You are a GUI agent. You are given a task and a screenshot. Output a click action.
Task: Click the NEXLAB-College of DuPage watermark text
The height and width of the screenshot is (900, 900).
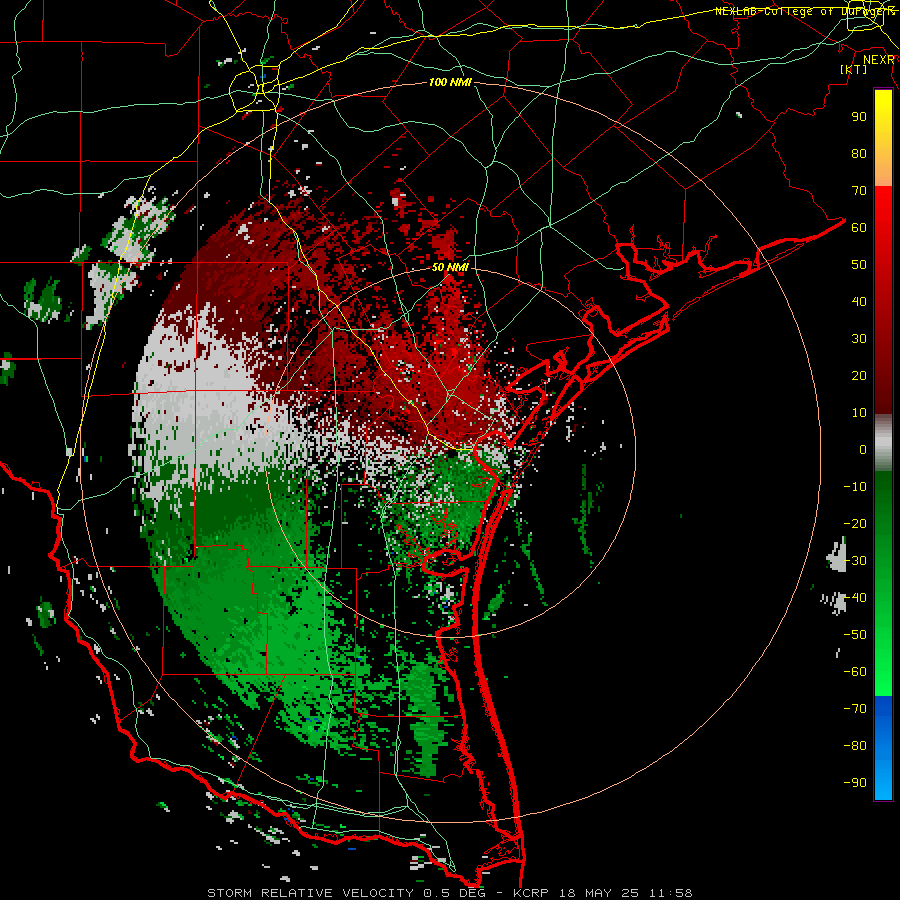point(804,11)
